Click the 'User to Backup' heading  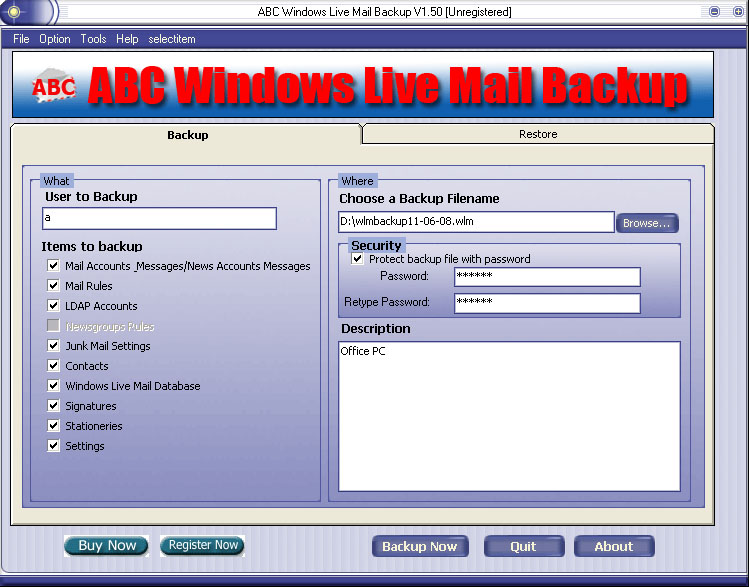(91, 197)
